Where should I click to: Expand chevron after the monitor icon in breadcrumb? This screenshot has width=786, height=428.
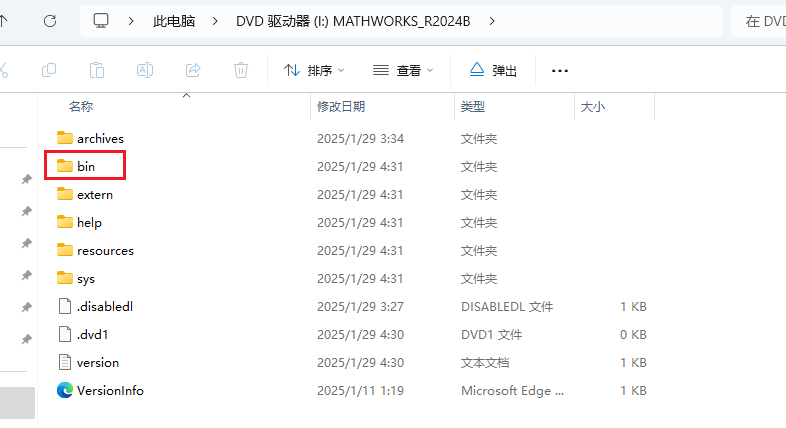pos(131,21)
